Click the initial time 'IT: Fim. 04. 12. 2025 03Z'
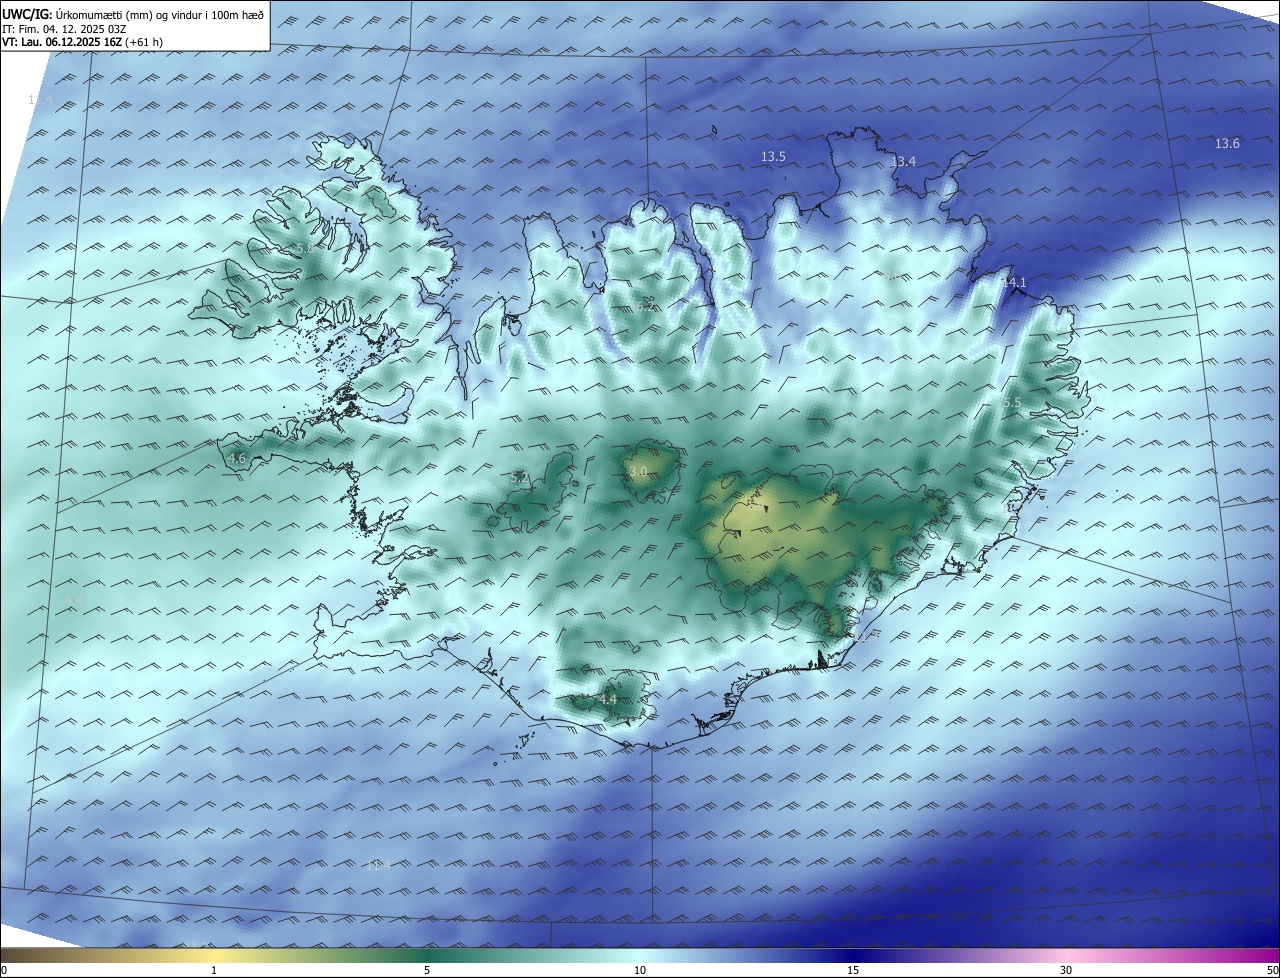The width and height of the screenshot is (1280, 978). click(x=64, y=29)
